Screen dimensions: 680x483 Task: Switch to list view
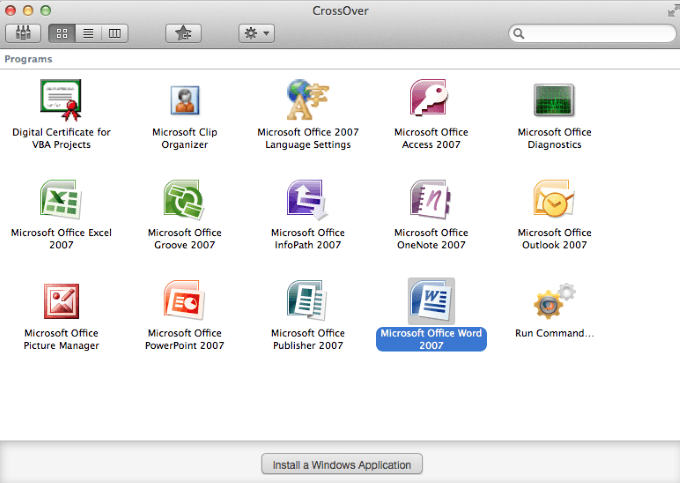point(88,33)
